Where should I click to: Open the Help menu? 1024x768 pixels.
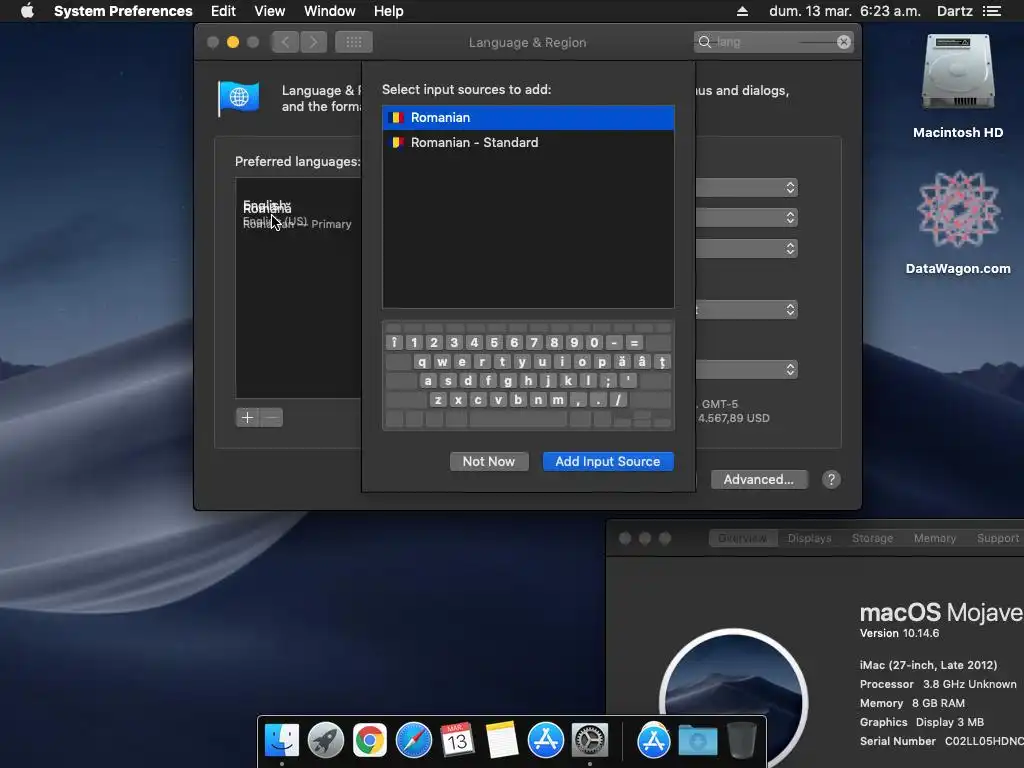point(389,11)
